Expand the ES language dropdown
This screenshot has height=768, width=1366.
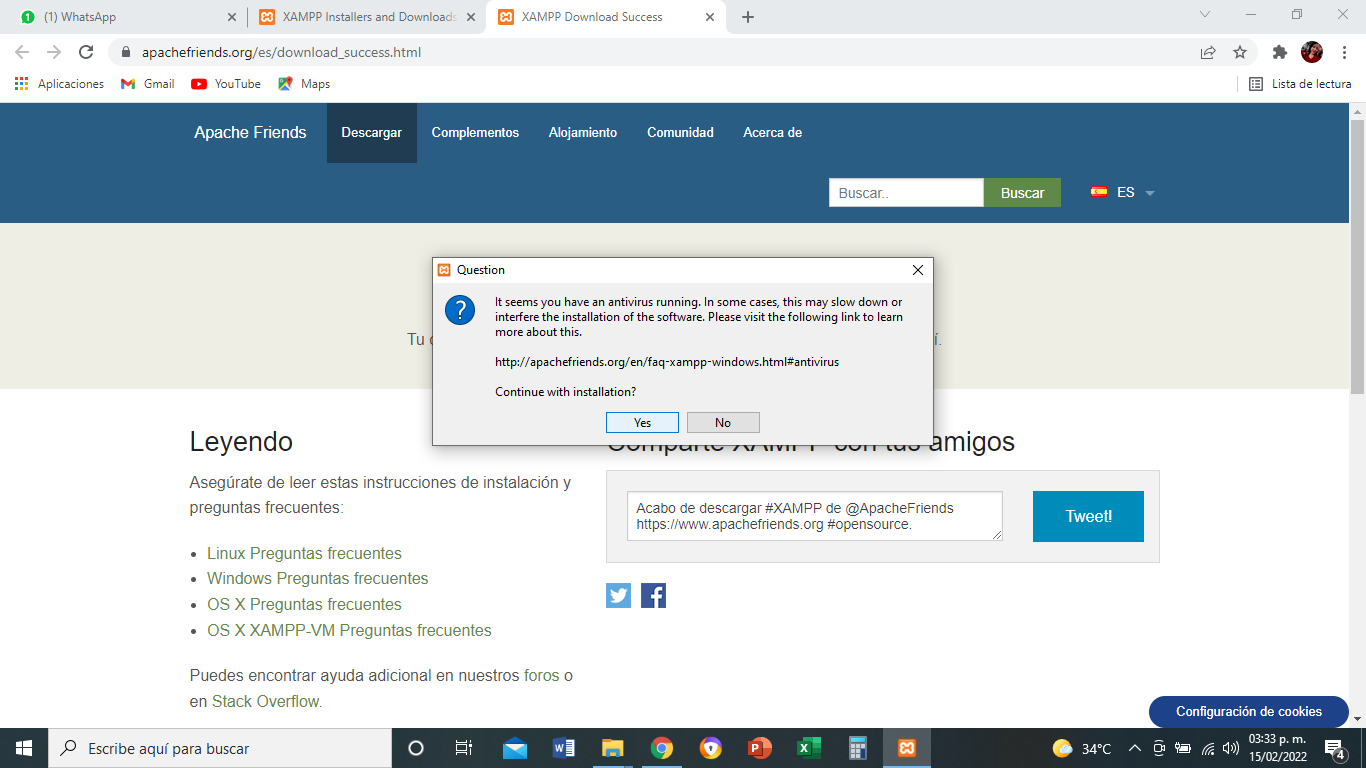pos(1123,192)
